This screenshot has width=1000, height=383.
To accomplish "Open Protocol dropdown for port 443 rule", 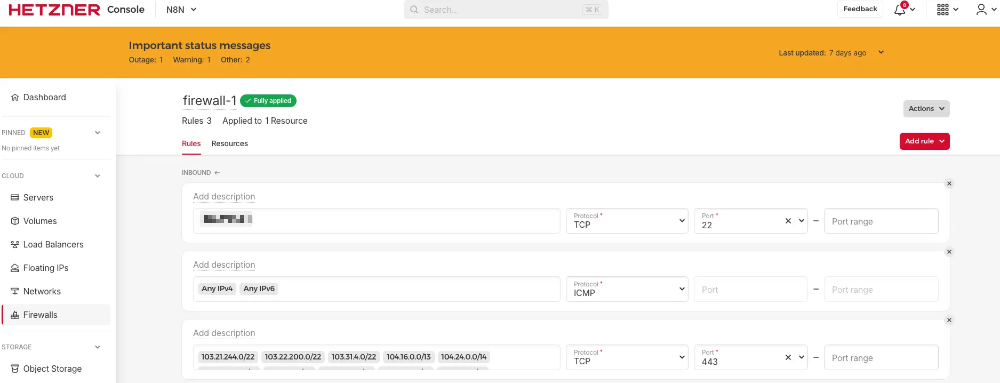I will coord(627,358).
